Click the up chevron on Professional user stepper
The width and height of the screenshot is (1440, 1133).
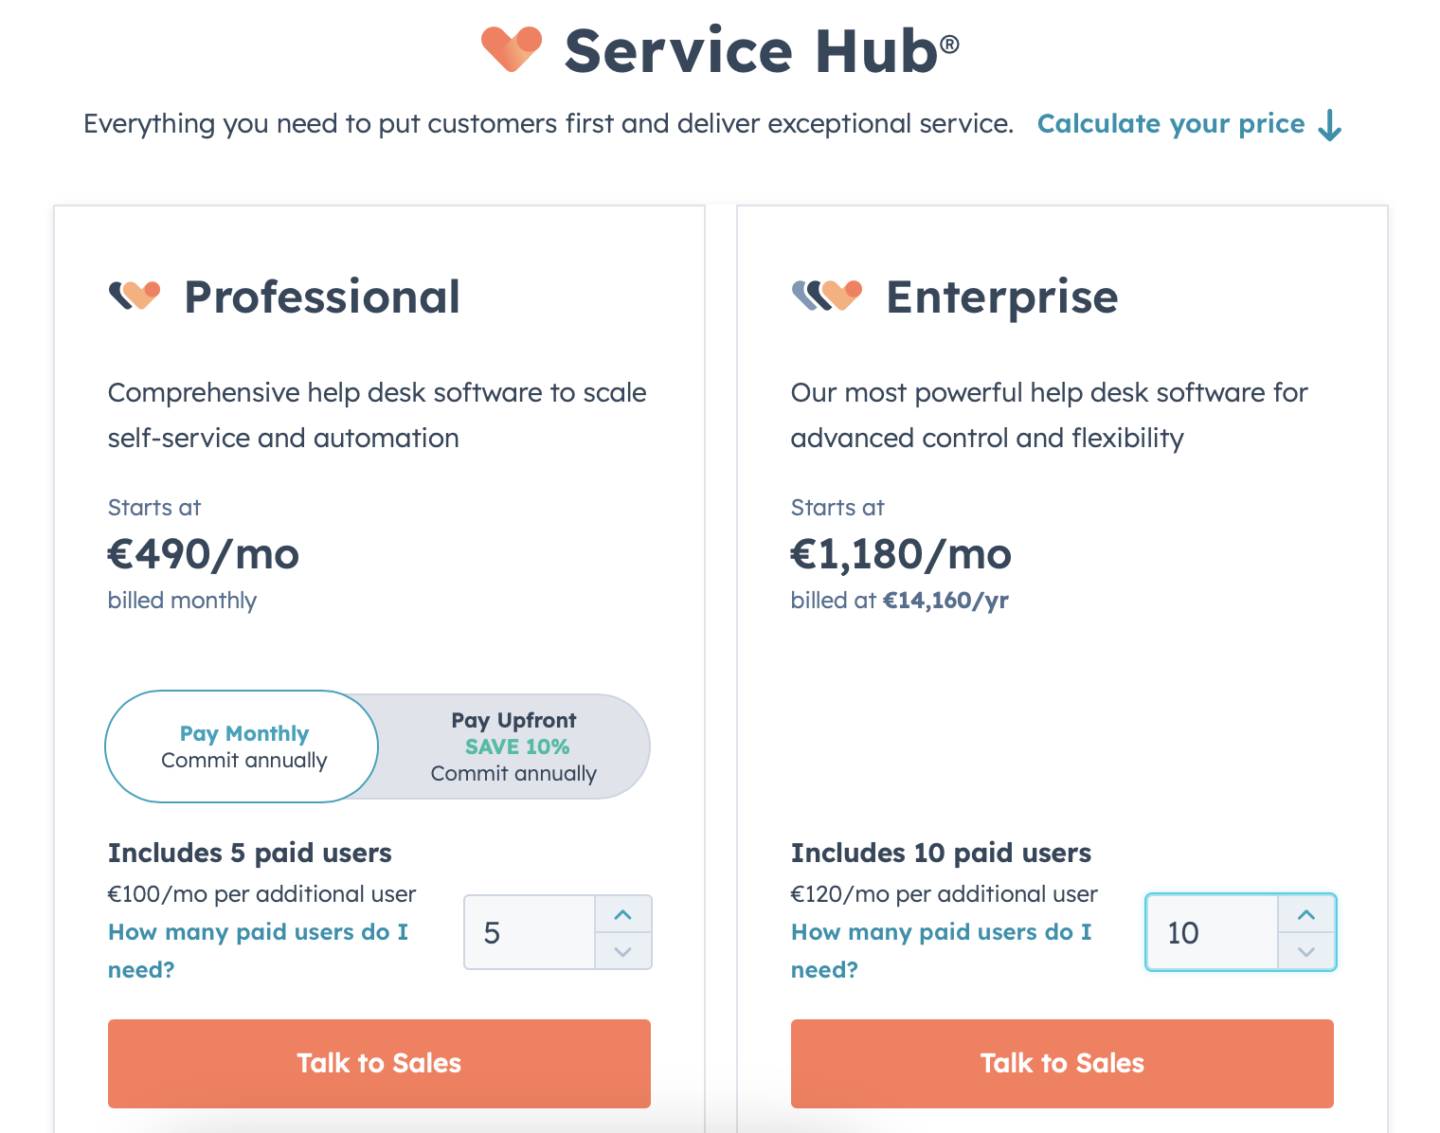point(622,913)
